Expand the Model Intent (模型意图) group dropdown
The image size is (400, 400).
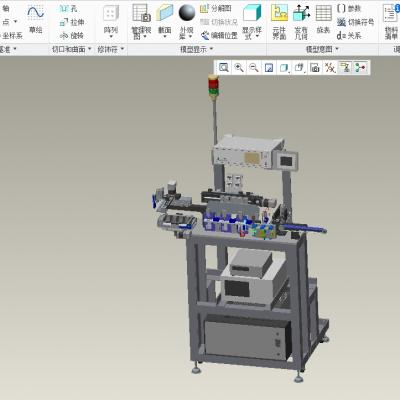click(322, 50)
